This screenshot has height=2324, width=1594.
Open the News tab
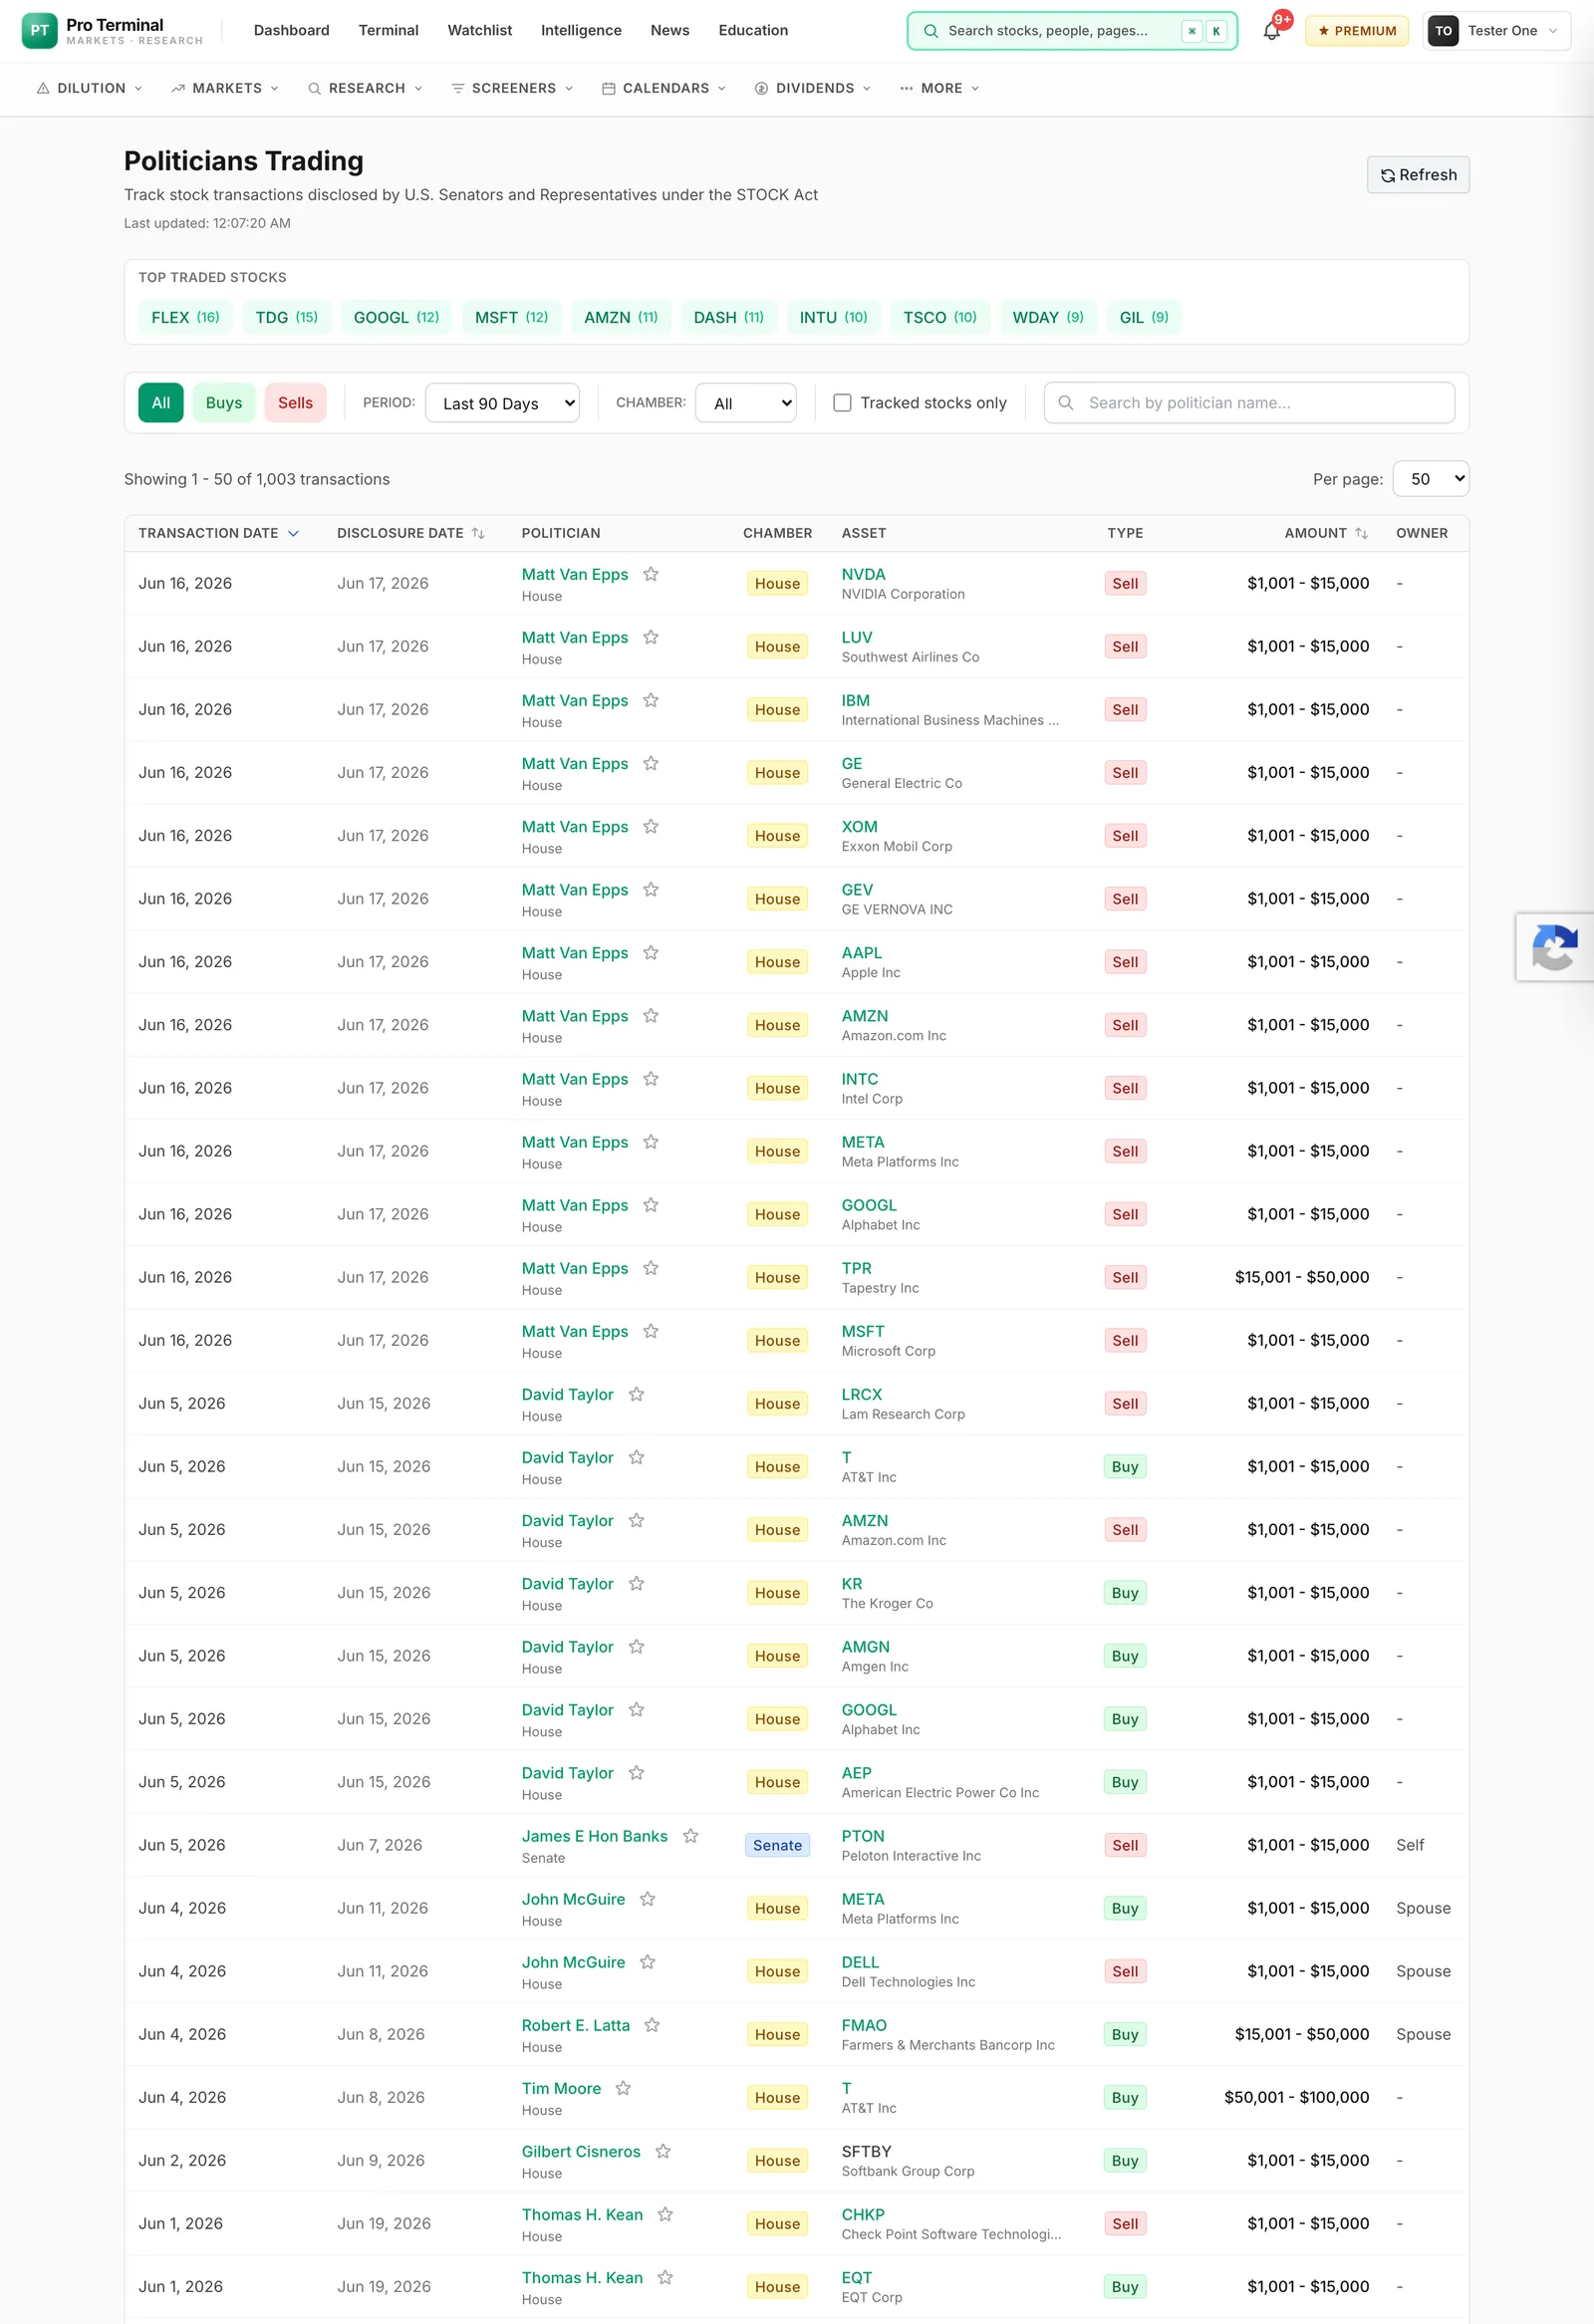point(670,31)
